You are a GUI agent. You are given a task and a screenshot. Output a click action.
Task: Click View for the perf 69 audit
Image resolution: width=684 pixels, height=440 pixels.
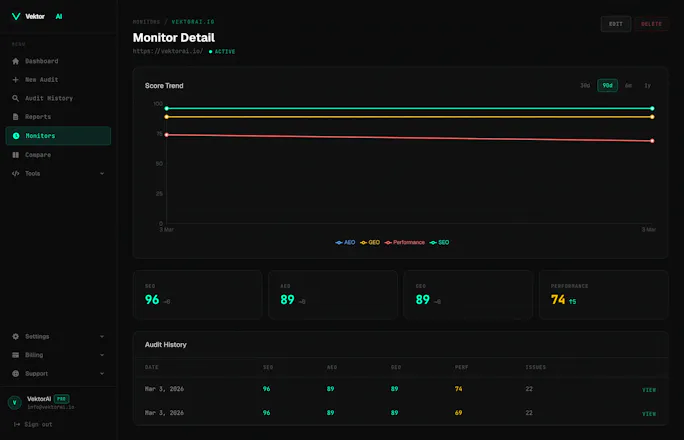[x=649, y=414]
